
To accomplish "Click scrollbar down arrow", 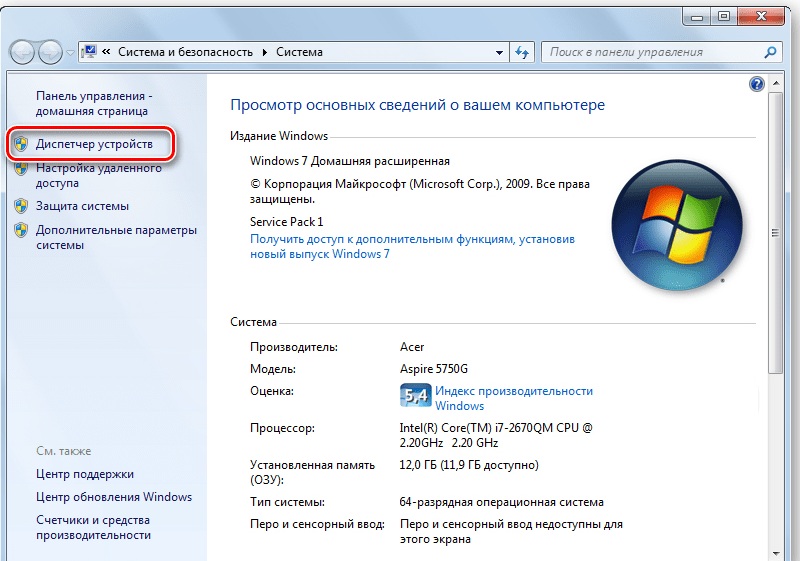I will pos(776,554).
